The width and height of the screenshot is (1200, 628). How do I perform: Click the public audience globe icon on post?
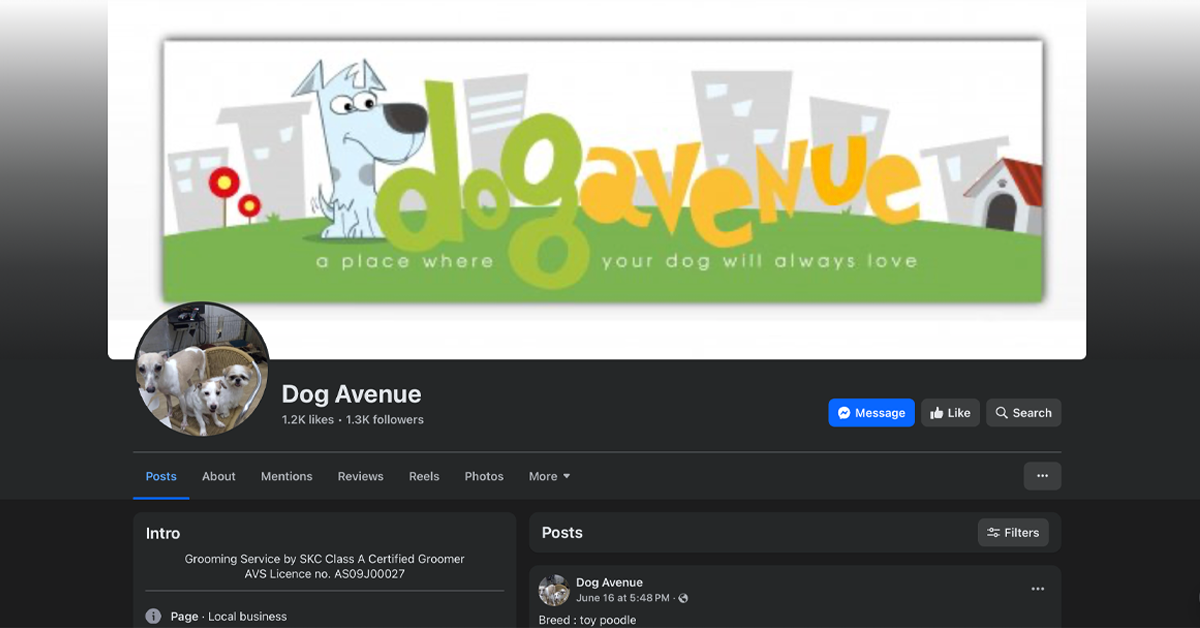(x=684, y=598)
